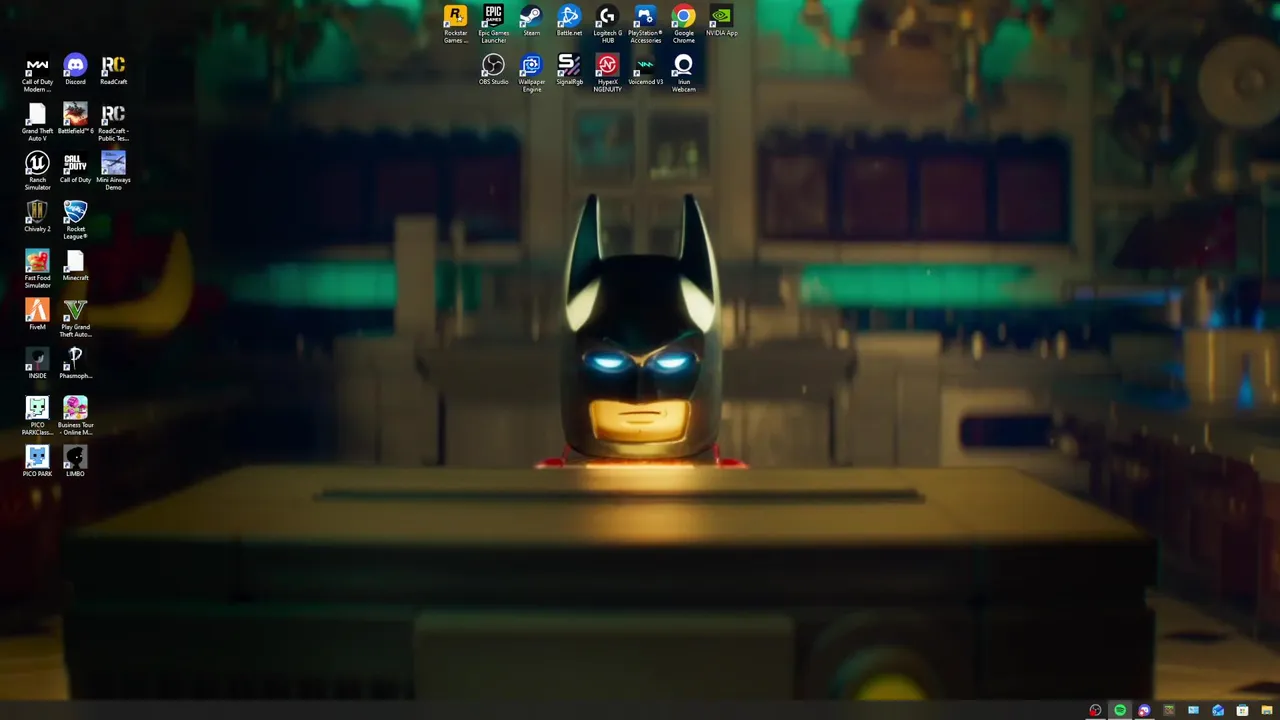Viewport: 1280px width, 720px height.
Task: Select the Grand Theft Auto V shortcut
Action: 37,122
